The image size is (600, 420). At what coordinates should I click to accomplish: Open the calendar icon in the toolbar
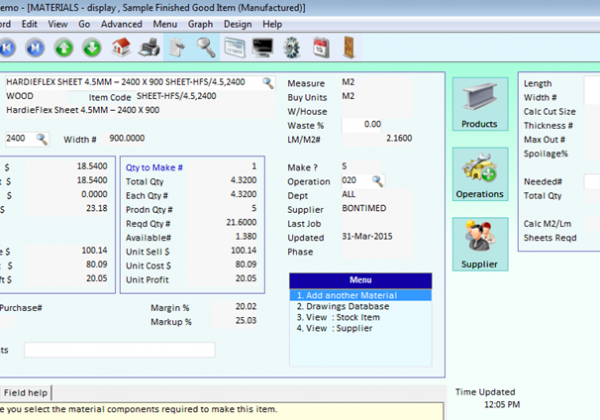tap(321, 48)
